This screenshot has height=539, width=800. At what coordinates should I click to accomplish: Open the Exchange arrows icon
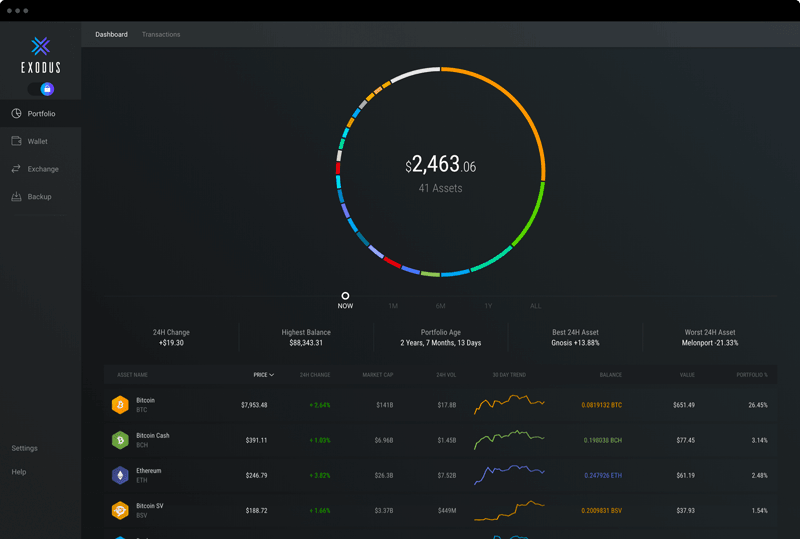tap(16, 168)
